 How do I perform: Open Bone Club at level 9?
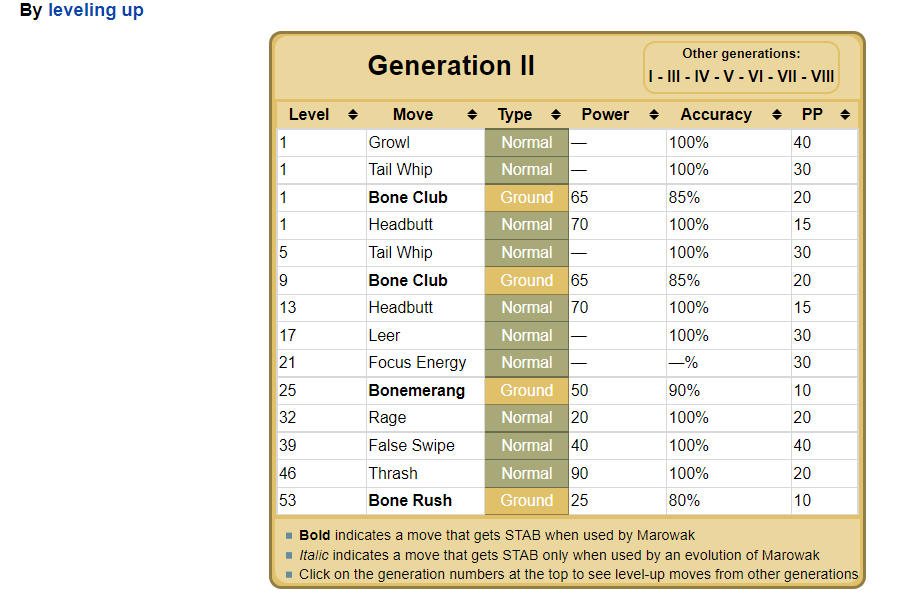pos(408,280)
